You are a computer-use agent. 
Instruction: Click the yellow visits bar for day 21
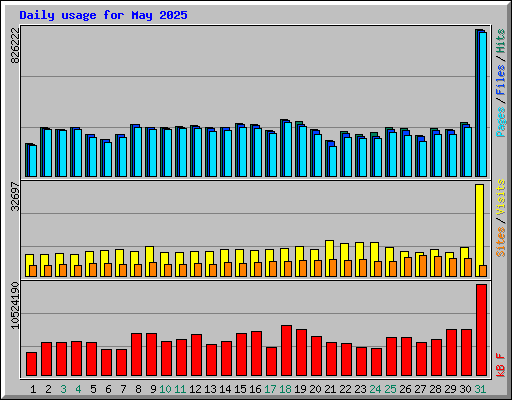click(x=329, y=258)
